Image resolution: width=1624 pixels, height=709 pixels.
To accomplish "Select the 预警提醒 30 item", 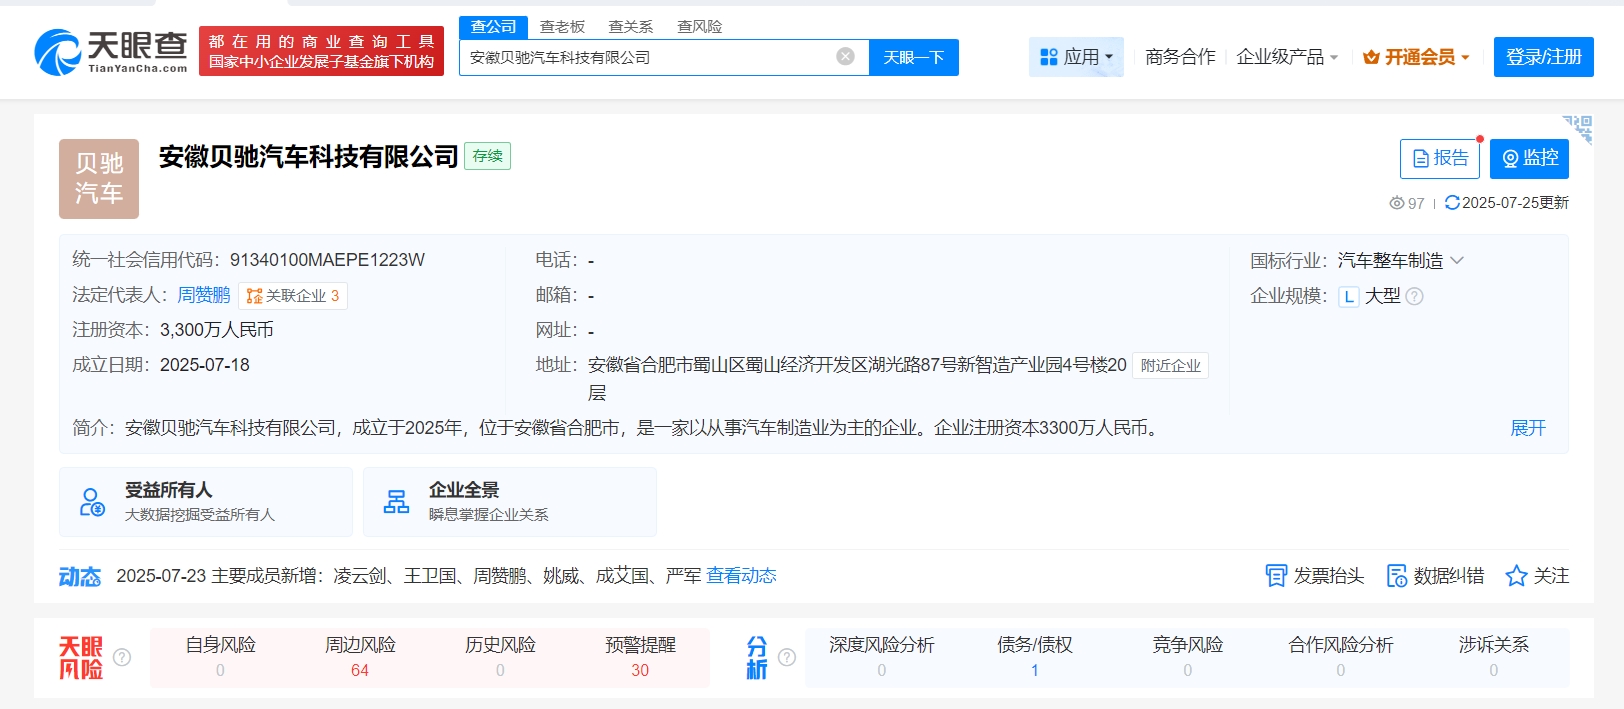I will 640,657.
